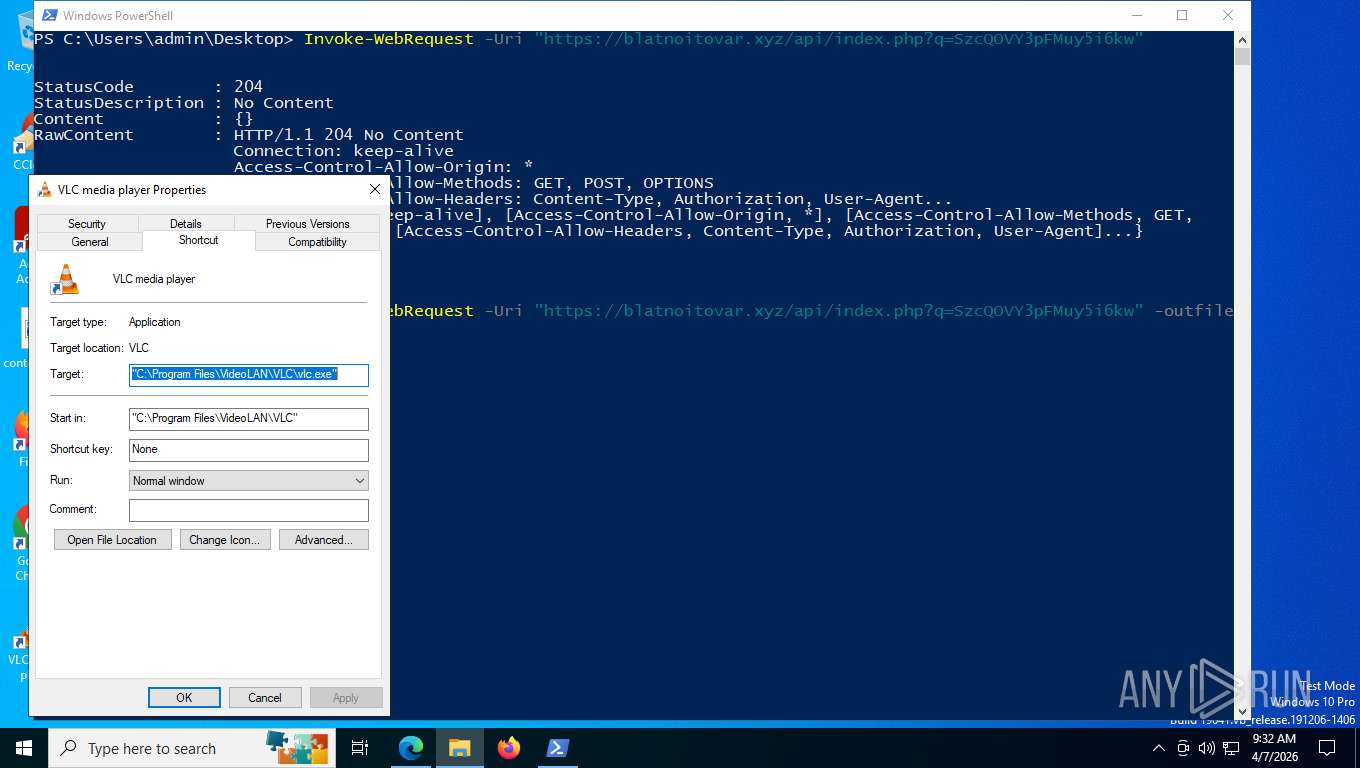The height and width of the screenshot is (768, 1360).
Task: Click the first Invoke-WebRequest command text
Action: coord(389,39)
